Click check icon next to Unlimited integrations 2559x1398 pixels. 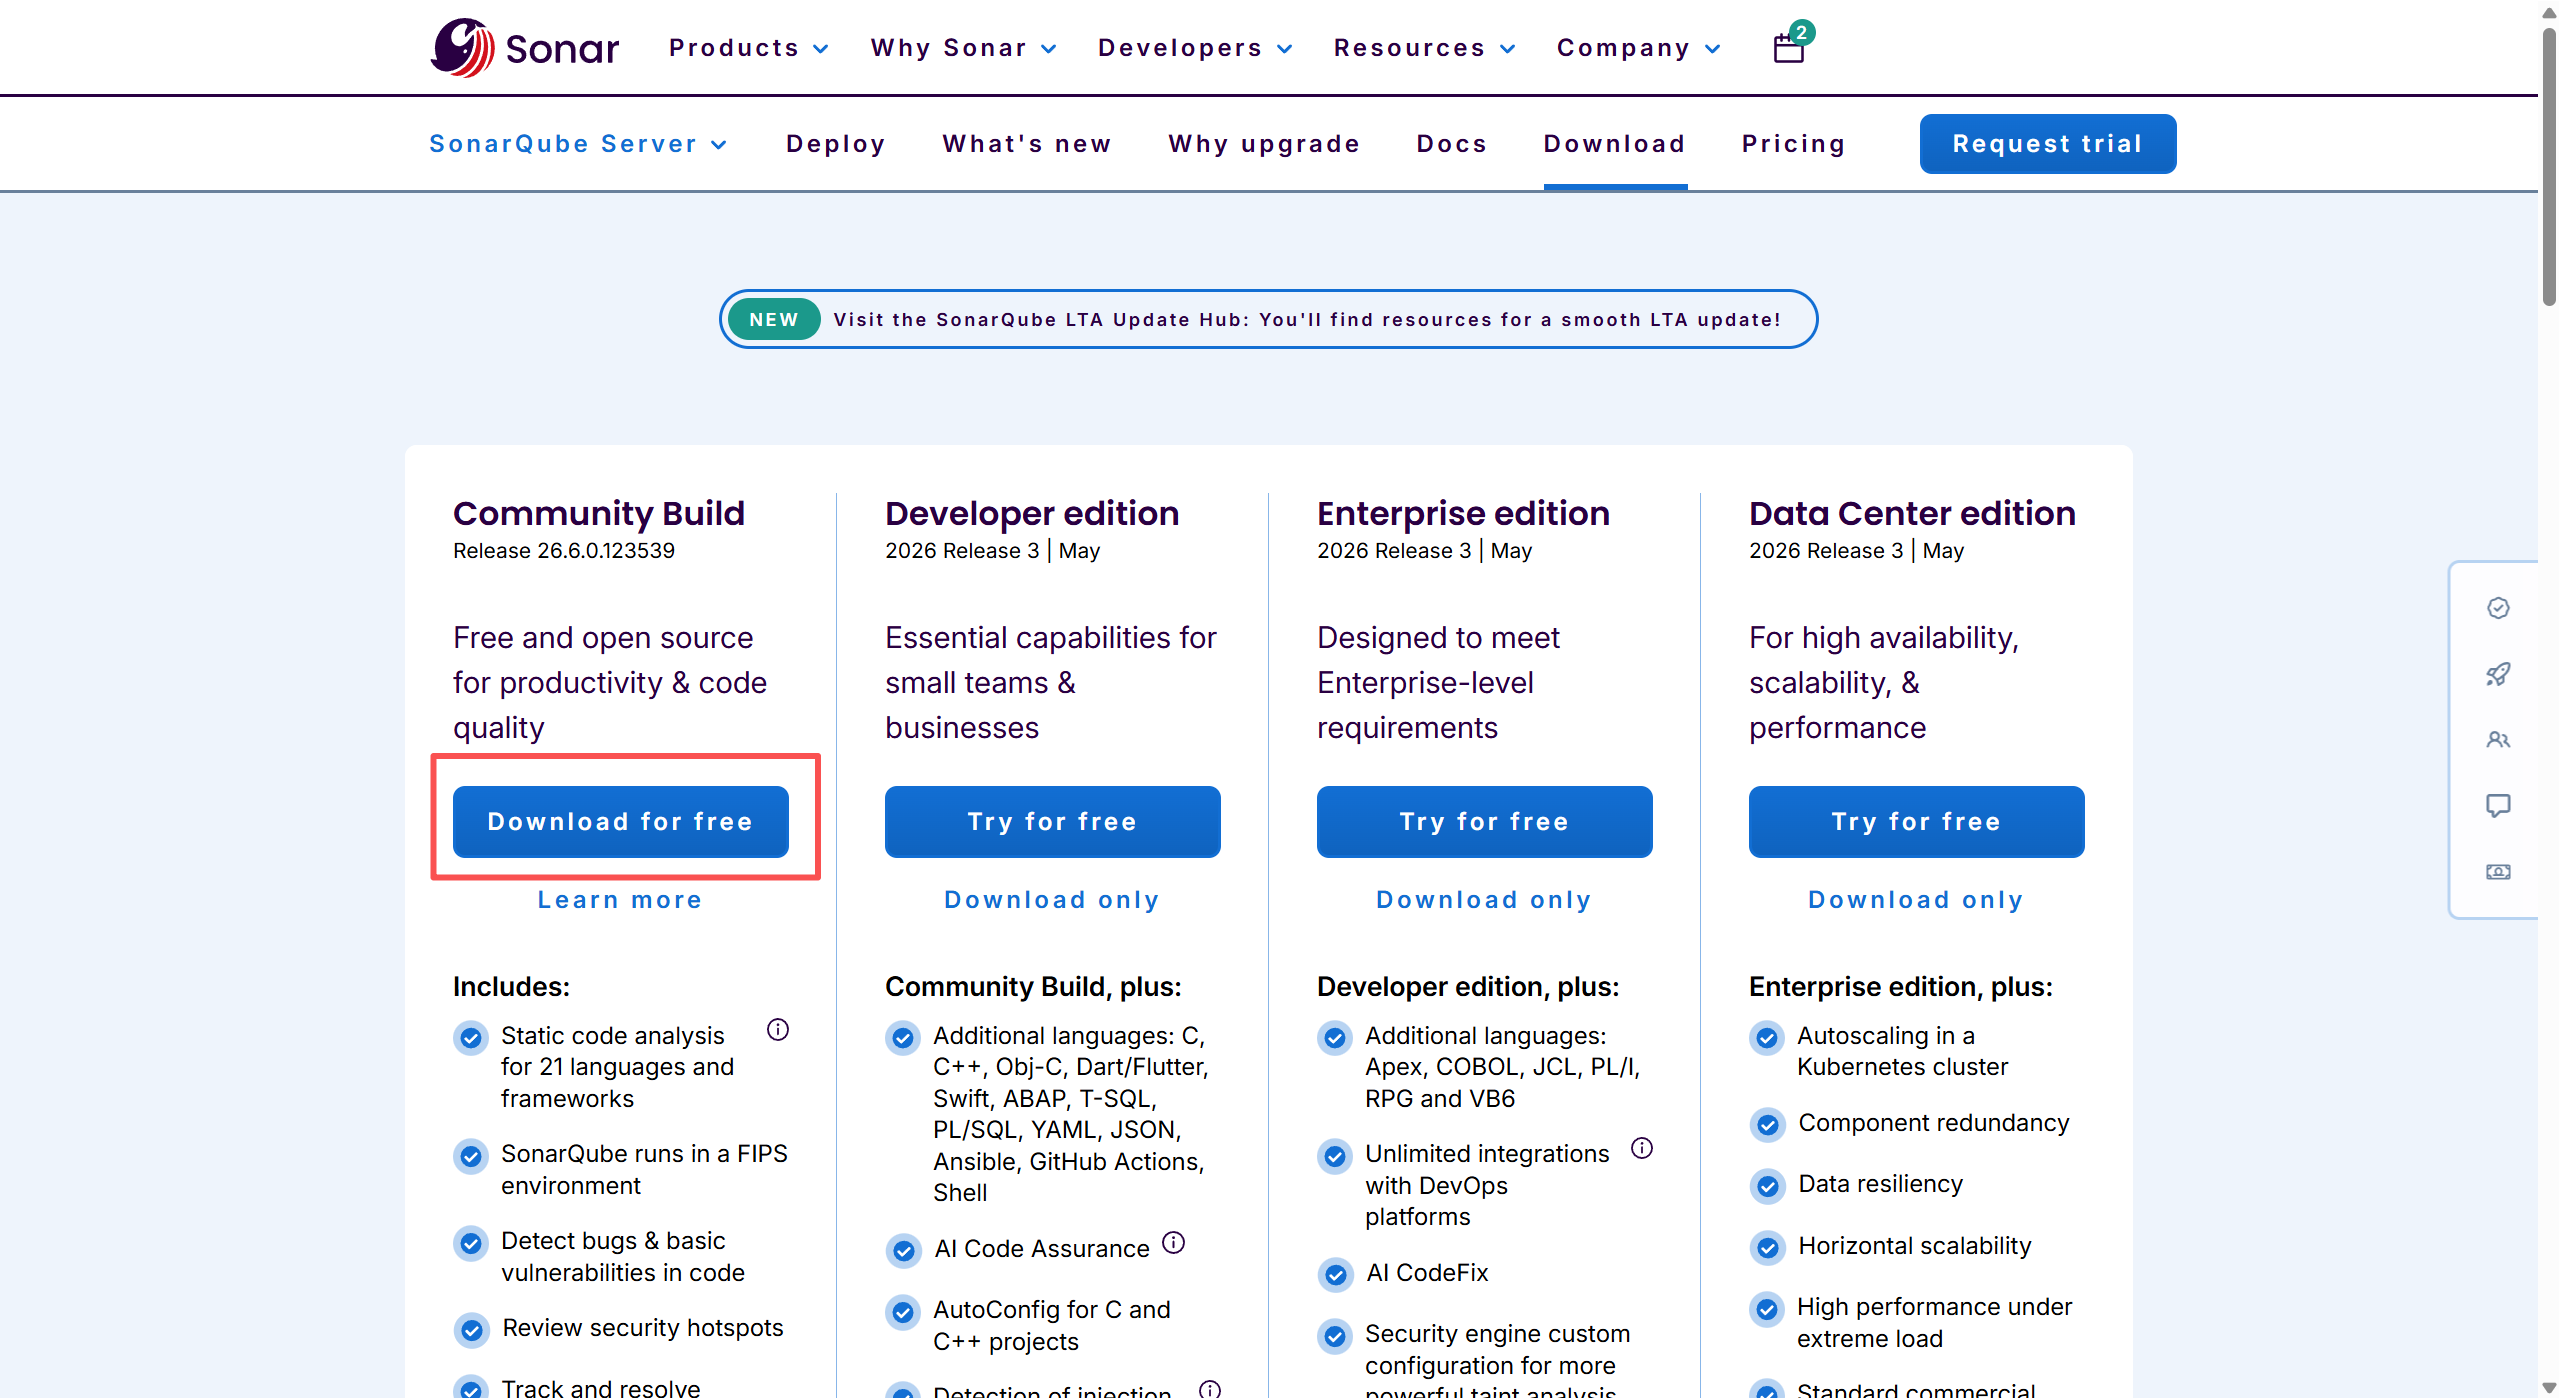coord(1335,1156)
